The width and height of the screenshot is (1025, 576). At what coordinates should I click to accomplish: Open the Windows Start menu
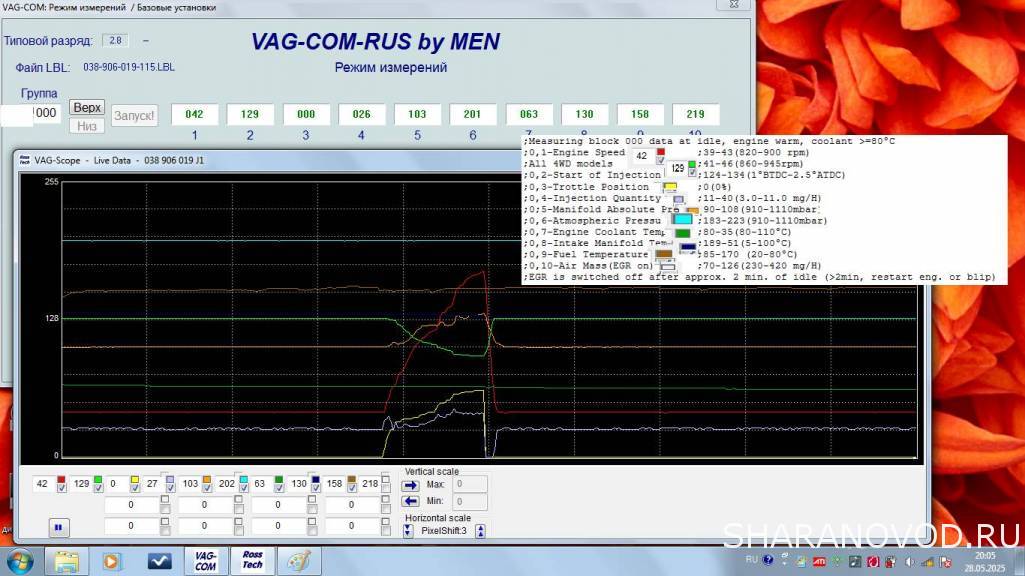(20, 560)
